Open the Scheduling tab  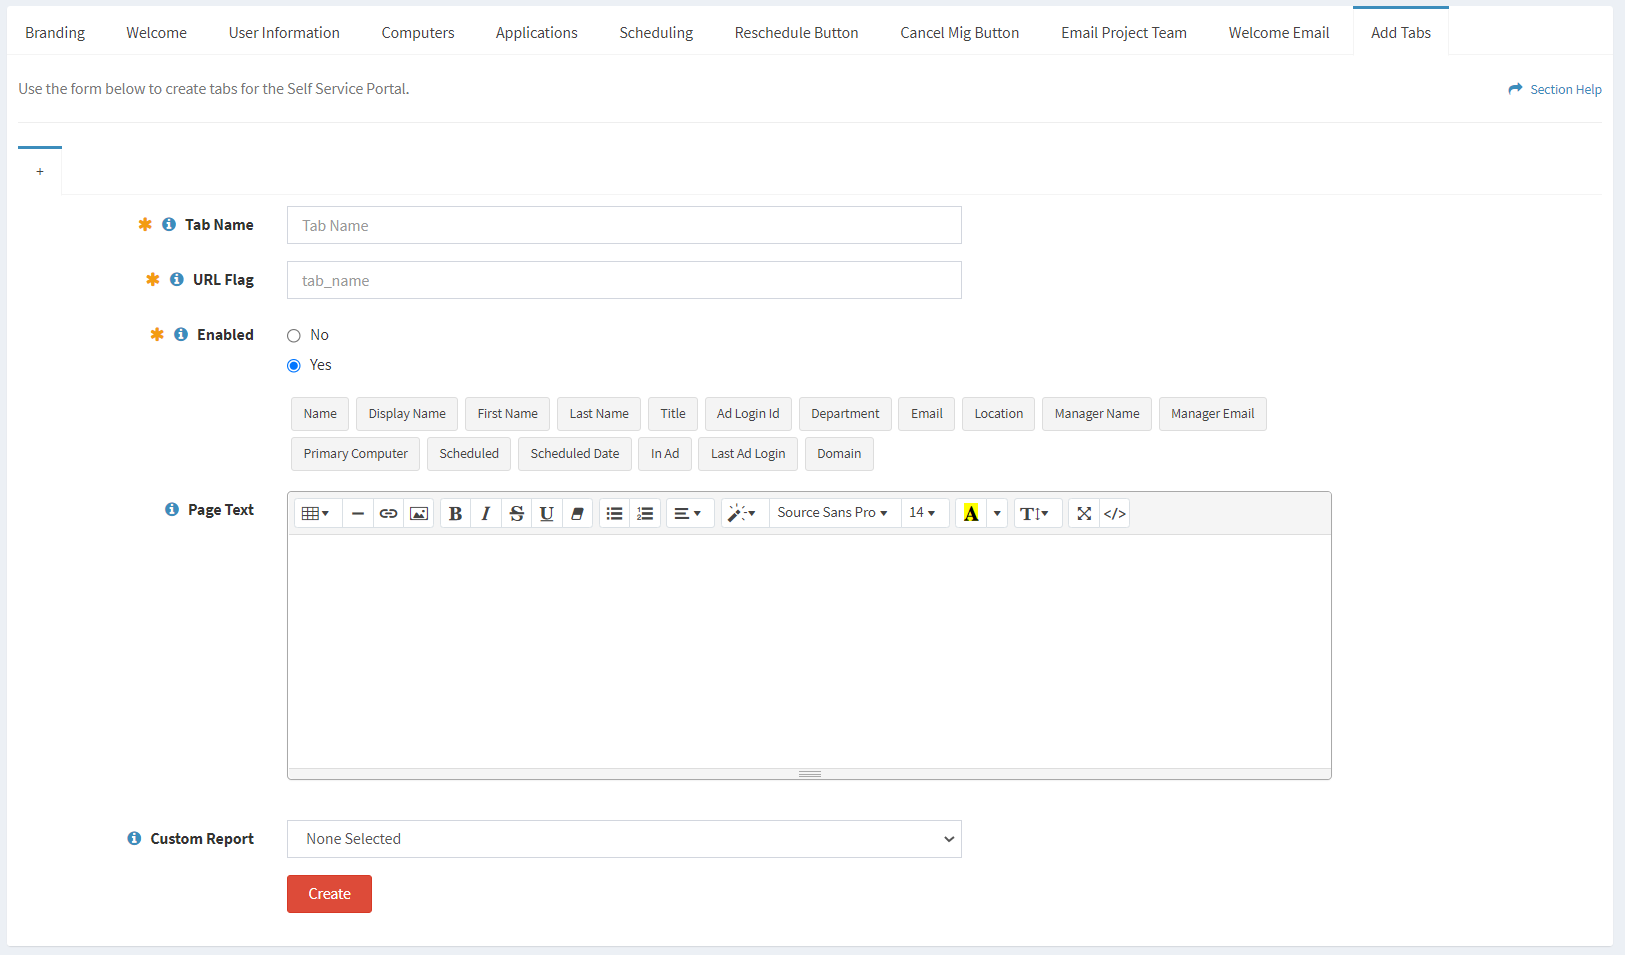(656, 31)
